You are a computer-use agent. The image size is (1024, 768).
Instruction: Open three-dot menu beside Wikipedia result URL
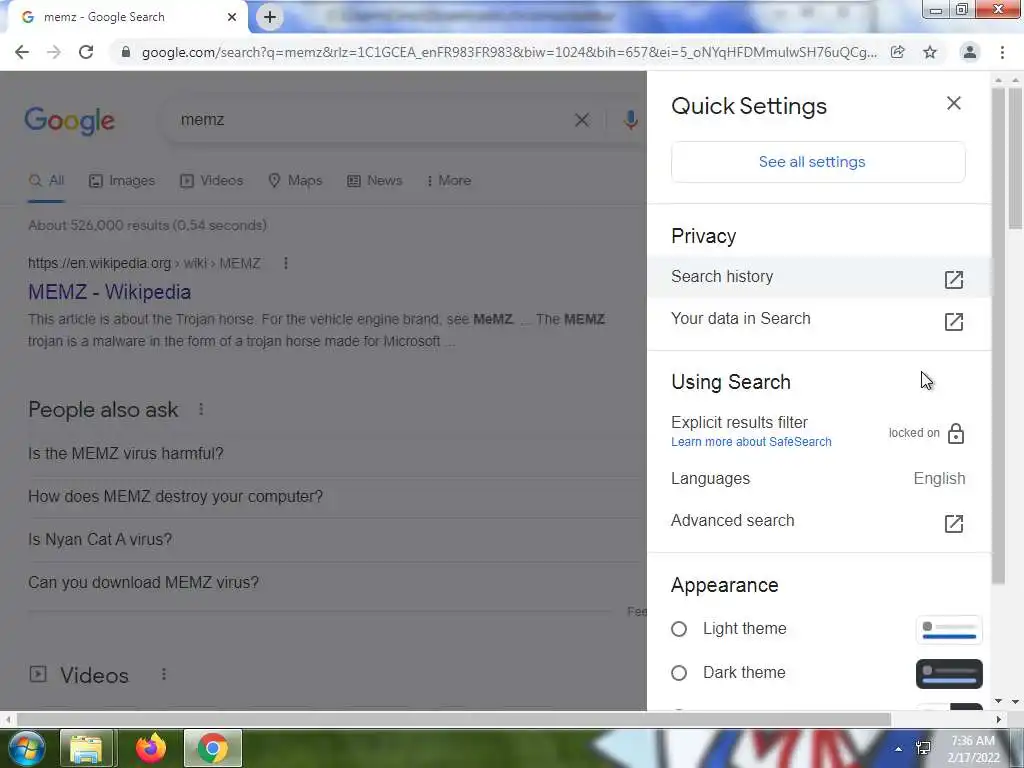(x=285, y=263)
